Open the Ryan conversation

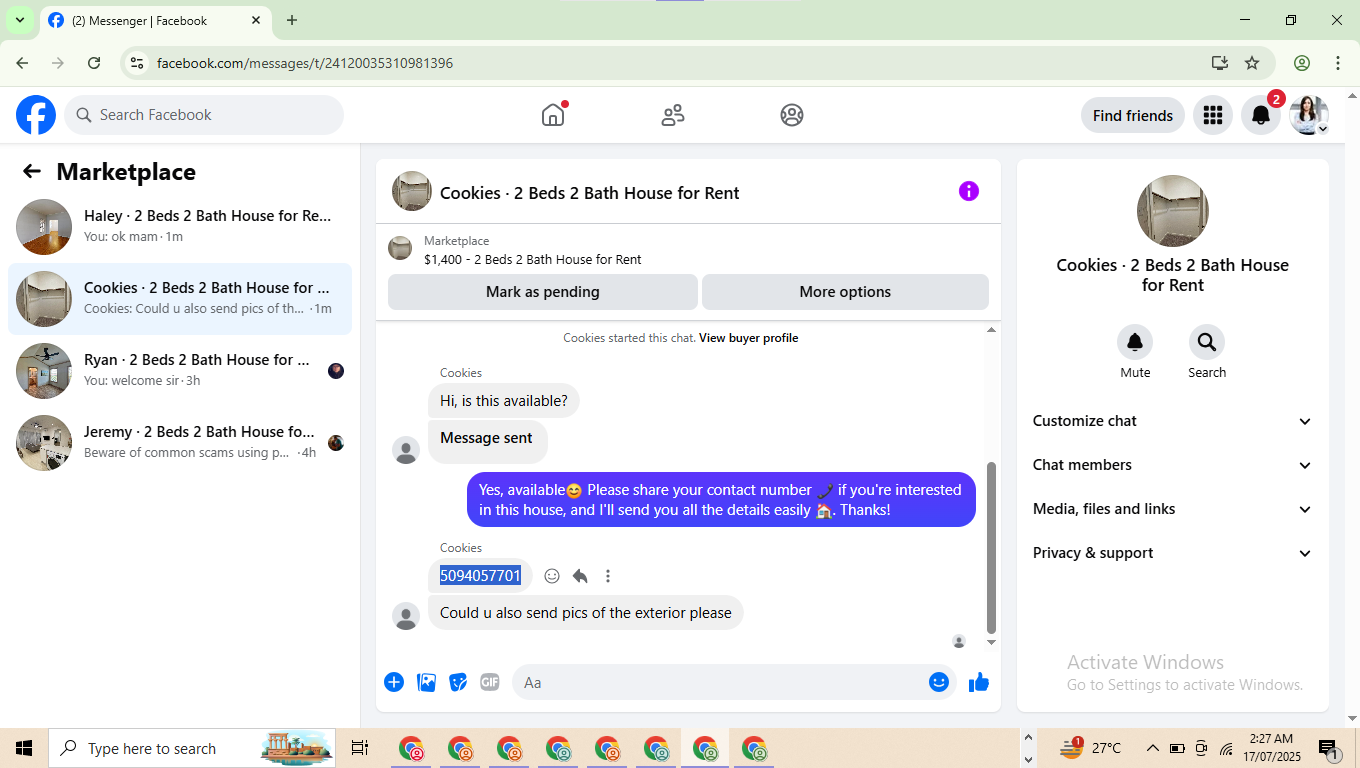pyautogui.click(x=180, y=371)
